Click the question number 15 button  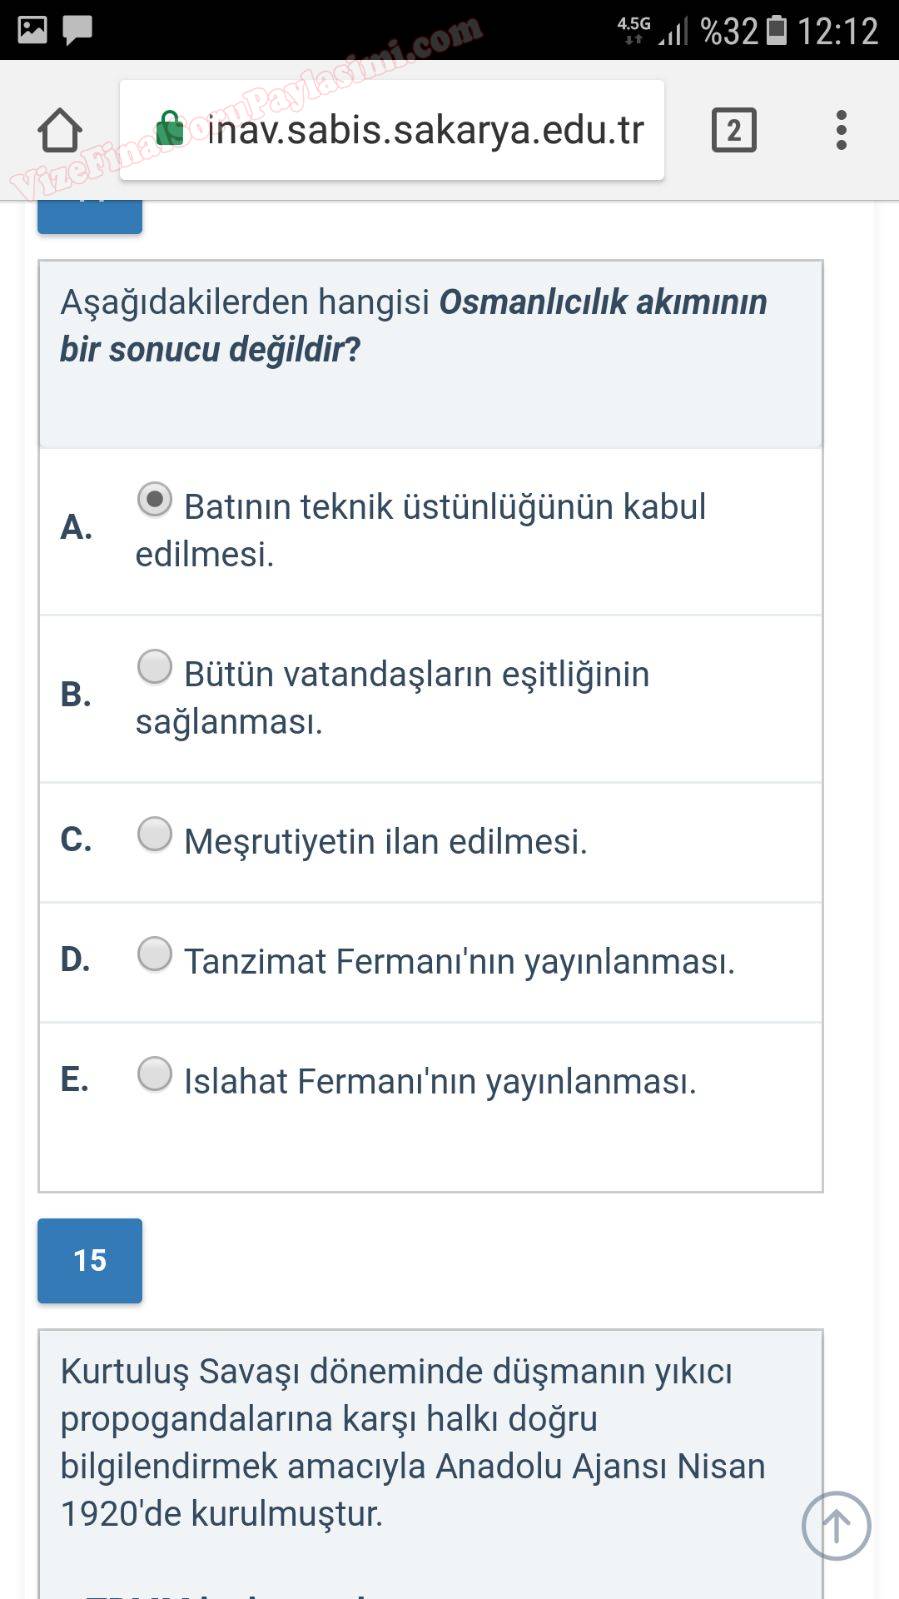click(x=90, y=1260)
